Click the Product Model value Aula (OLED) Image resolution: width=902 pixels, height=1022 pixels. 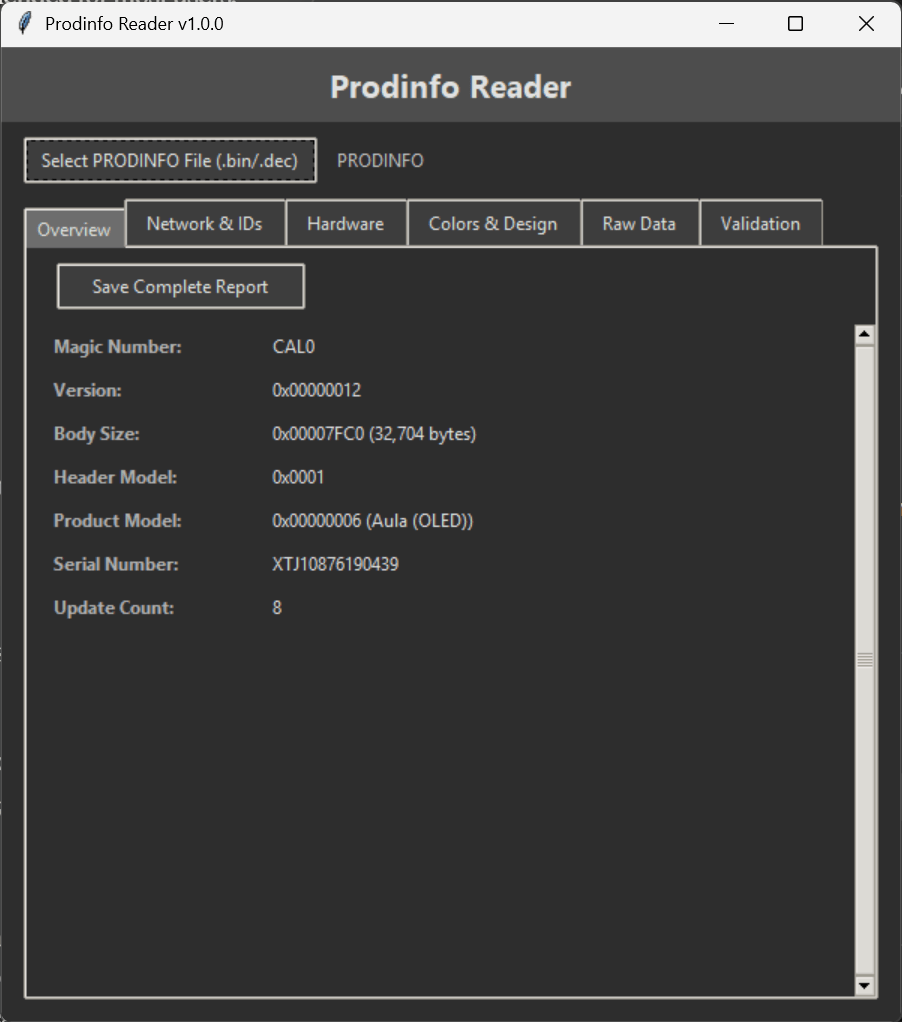pos(372,520)
